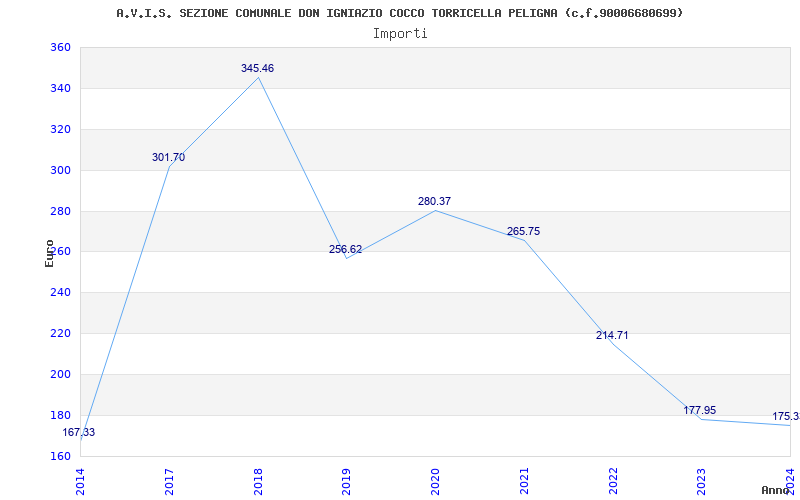Viewport: 800px width, 500px height.
Task: Click the 345.46 peak data label
Action: (x=258, y=68)
